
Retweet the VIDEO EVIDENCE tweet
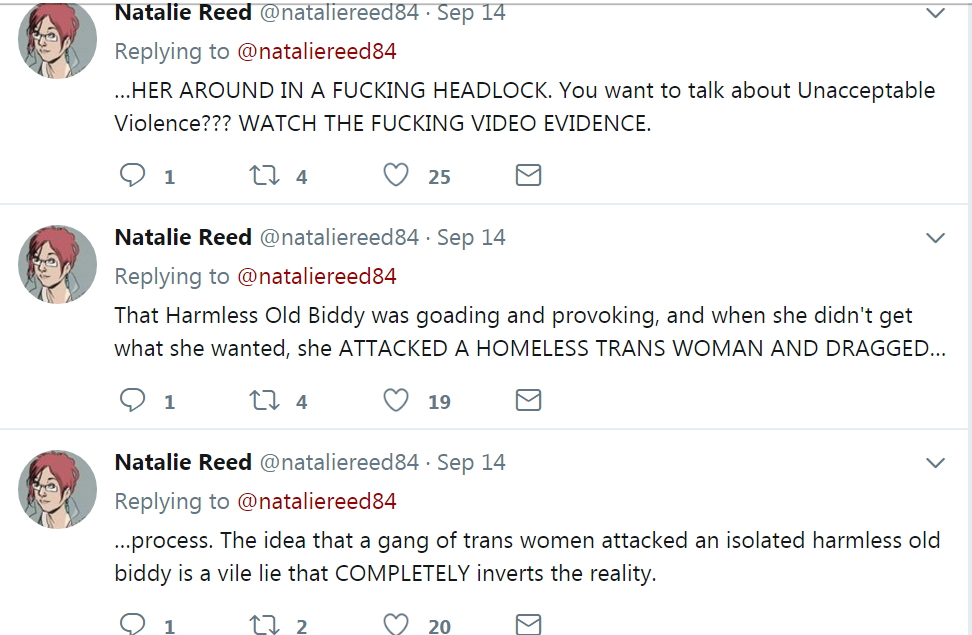tap(263, 176)
